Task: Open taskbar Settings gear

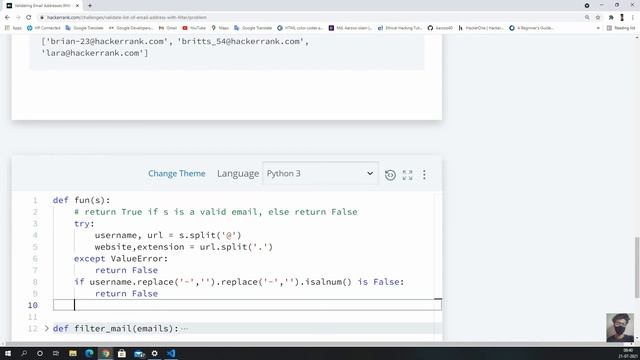Action: tap(155, 353)
